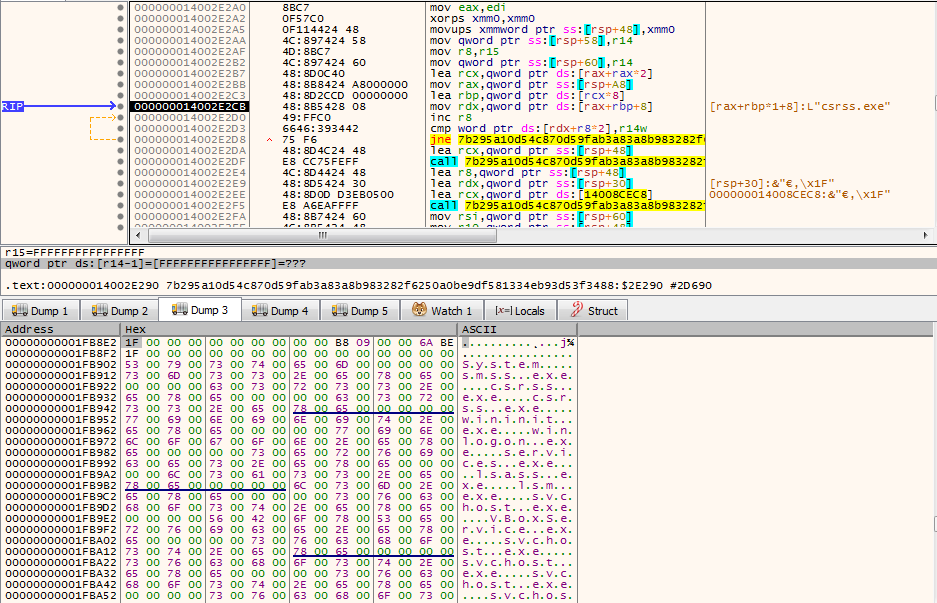The image size is (937, 603).
Task: Select the Dump 3 tab
Action: 200,310
